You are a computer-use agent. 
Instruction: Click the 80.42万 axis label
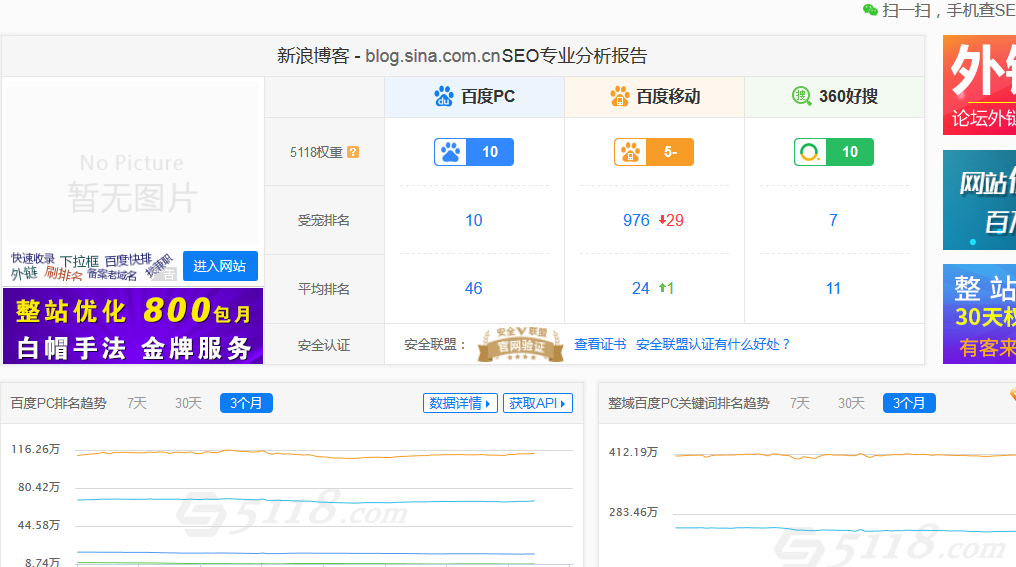(39, 487)
